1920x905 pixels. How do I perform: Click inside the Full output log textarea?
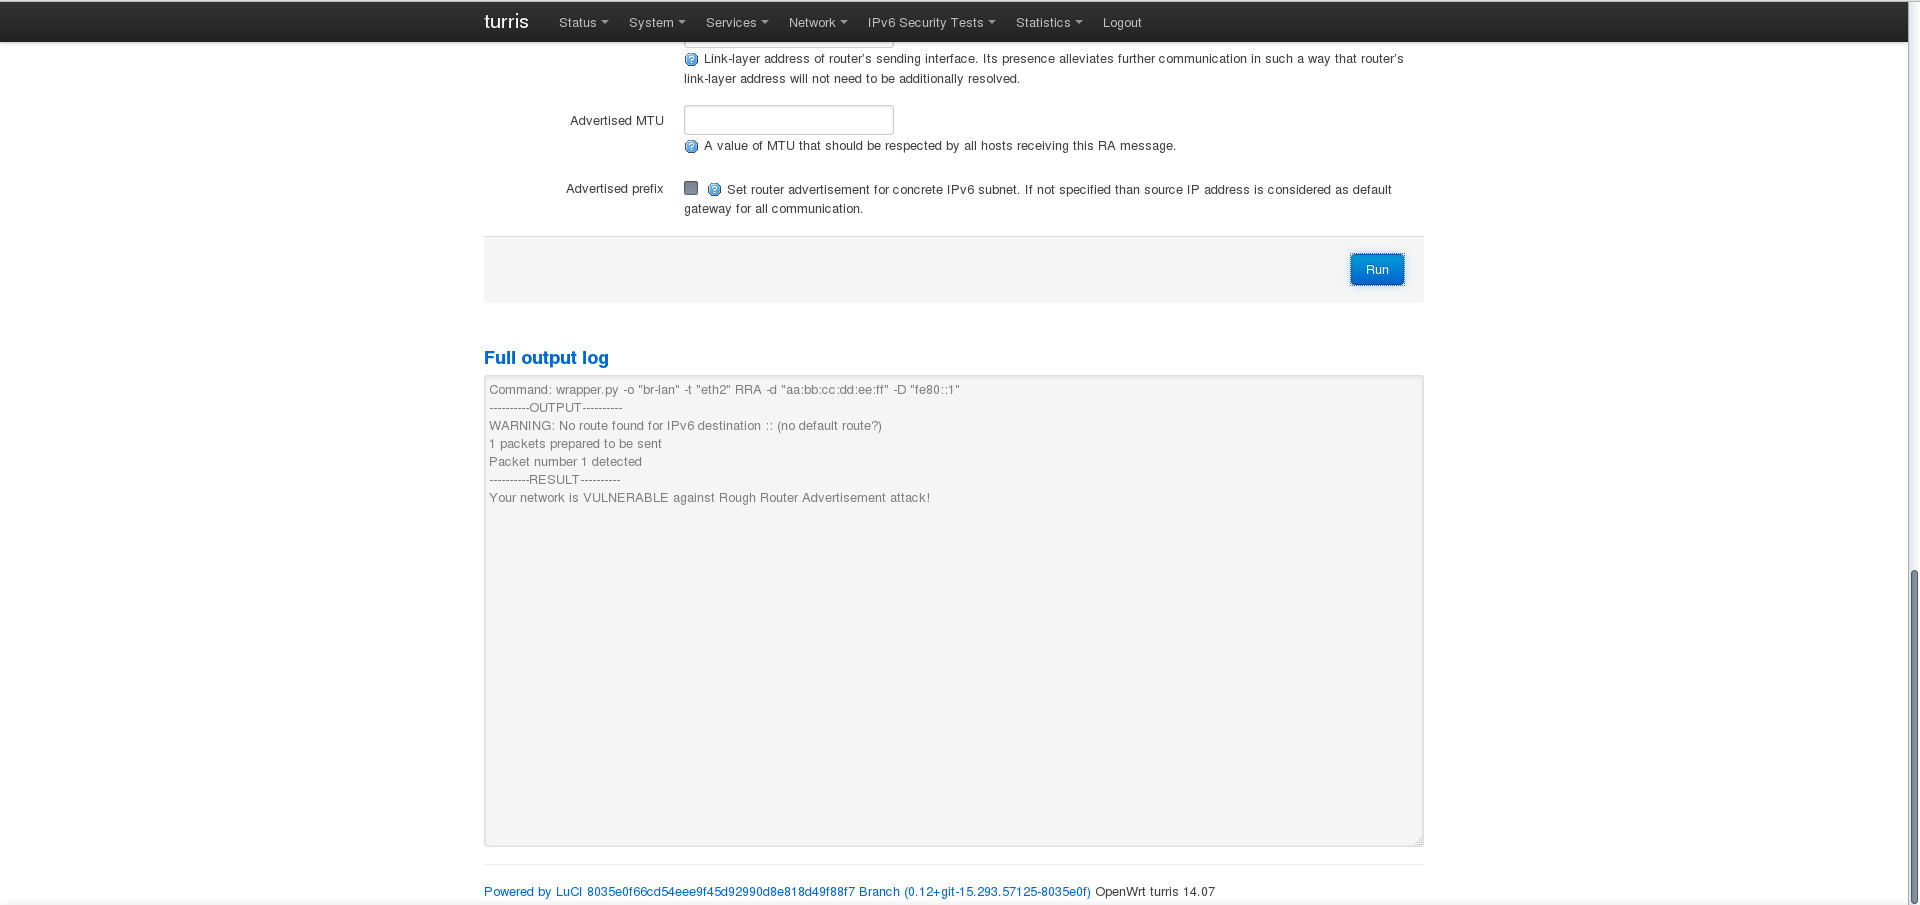click(953, 650)
